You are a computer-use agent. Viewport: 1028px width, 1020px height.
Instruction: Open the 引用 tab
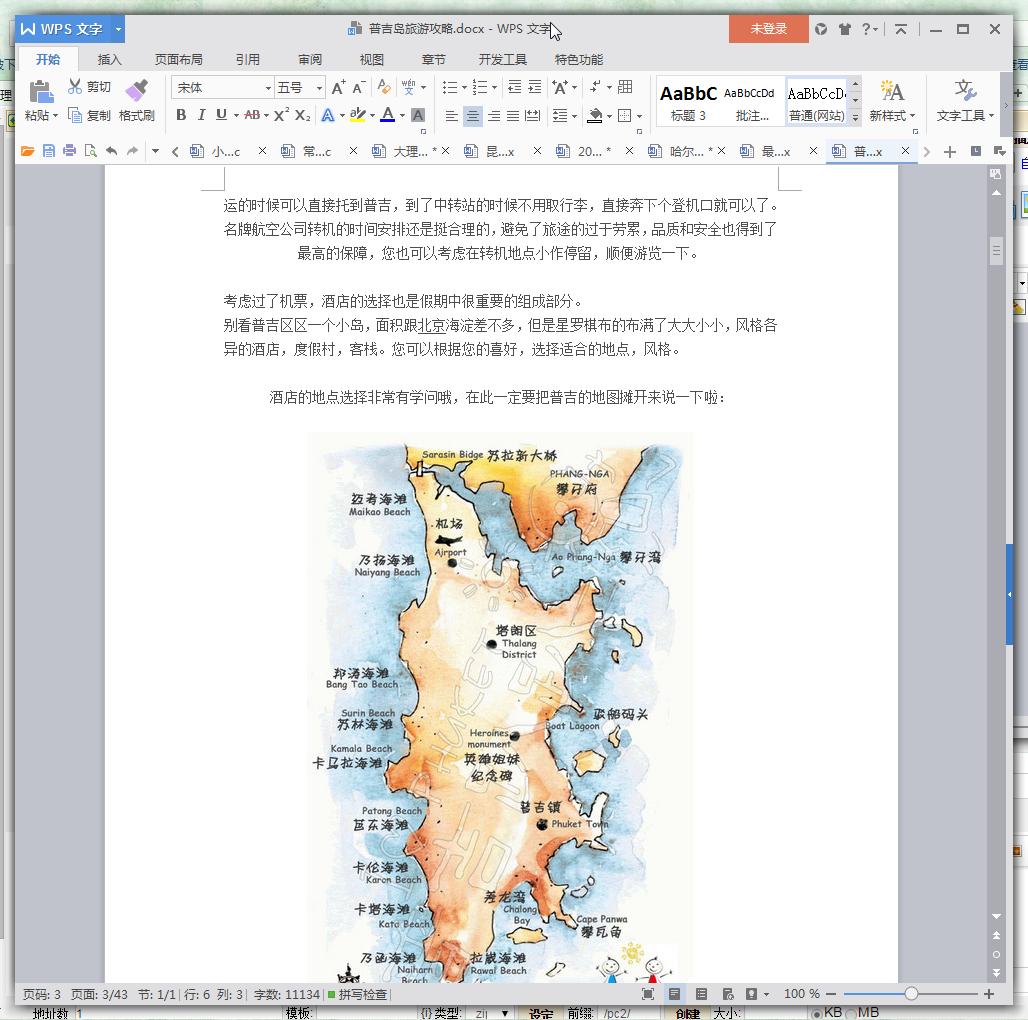click(248, 60)
